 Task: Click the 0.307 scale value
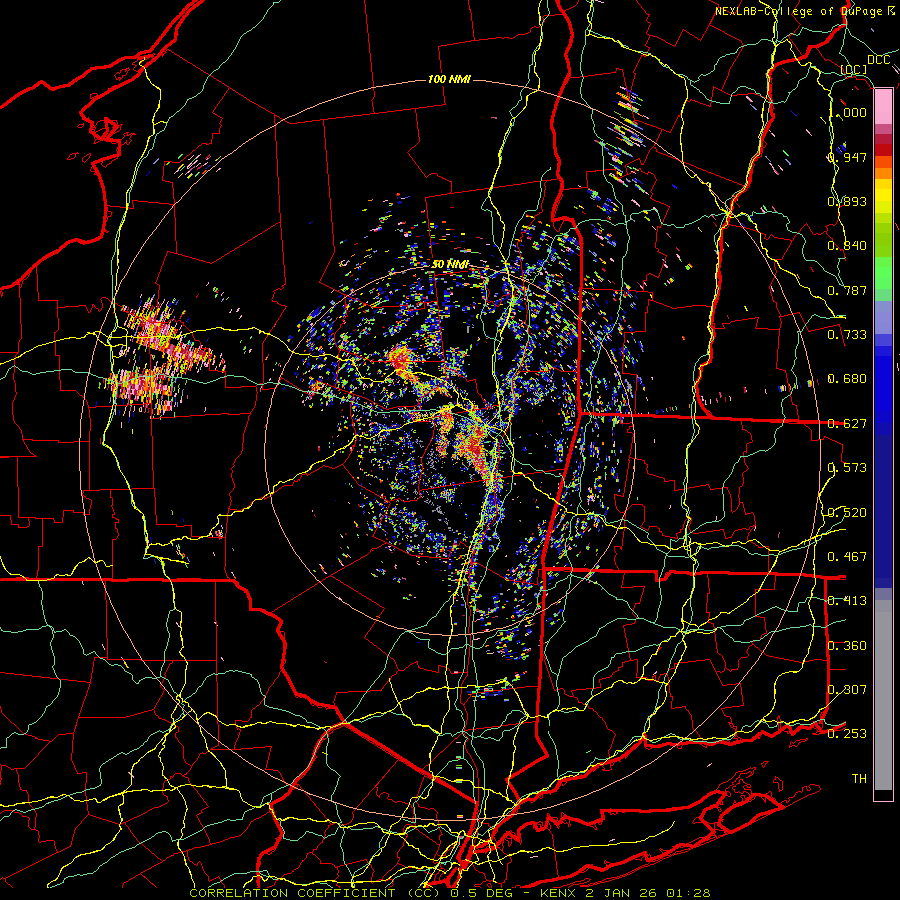click(x=847, y=690)
